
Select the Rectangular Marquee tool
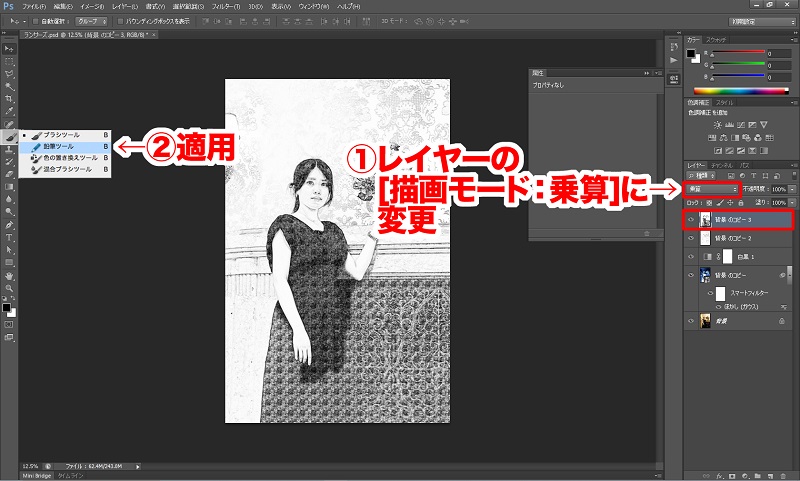point(9,61)
